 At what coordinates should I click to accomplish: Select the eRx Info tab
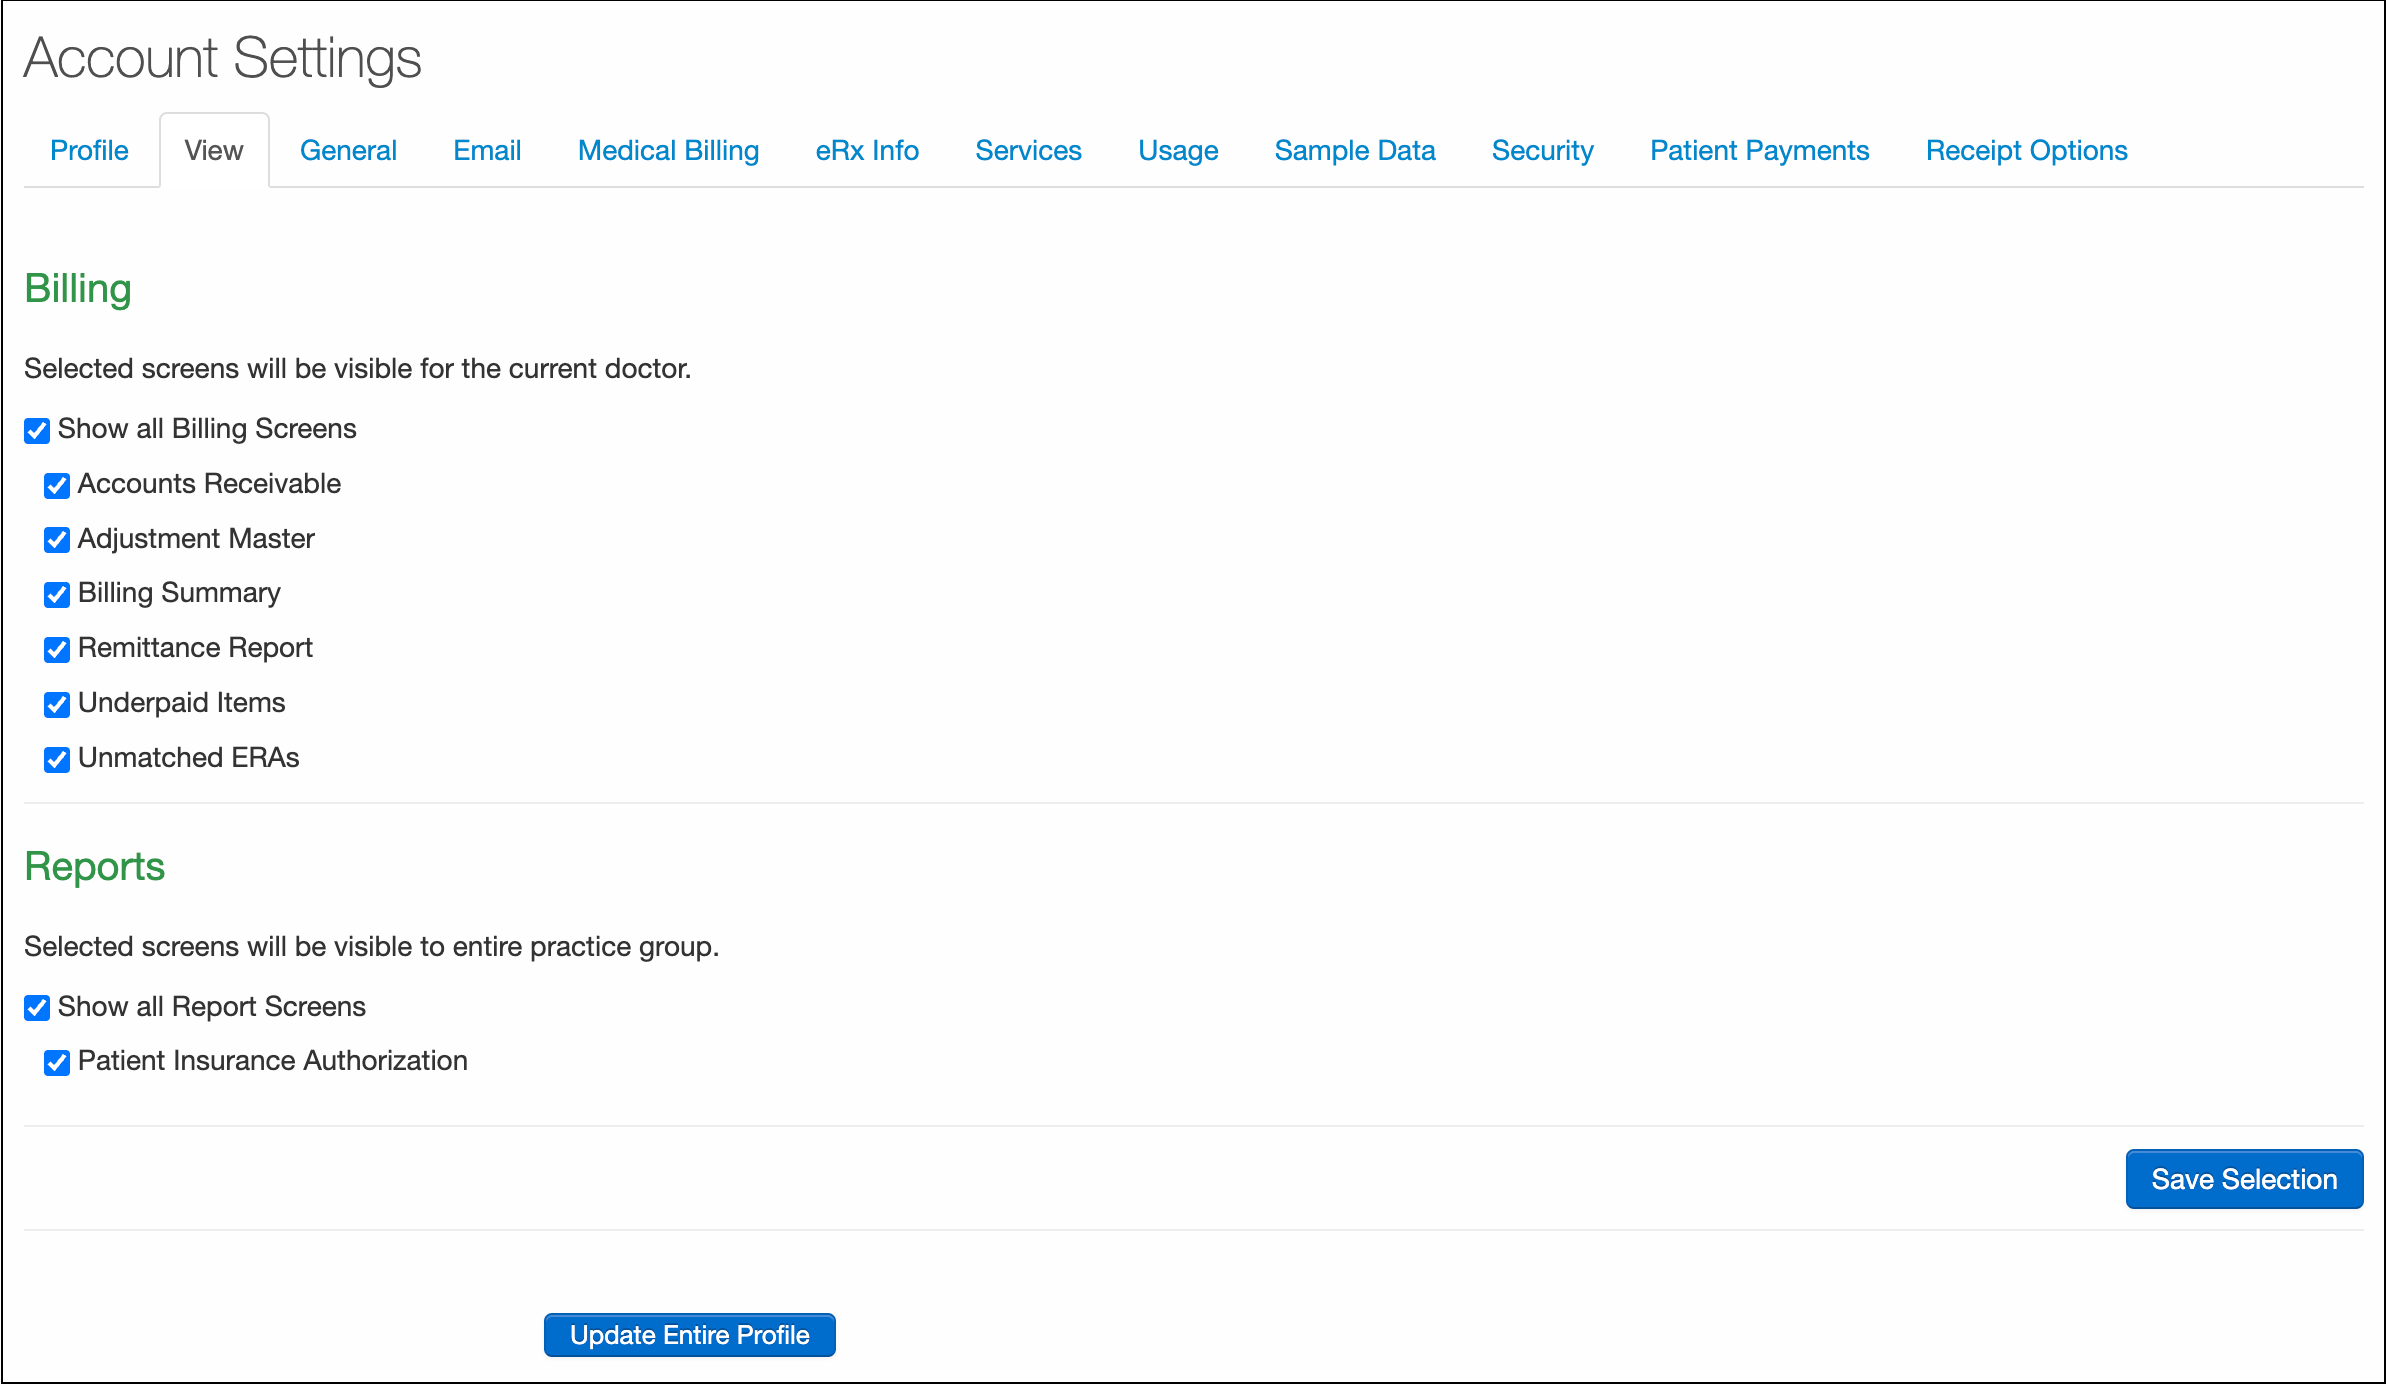point(867,151)
